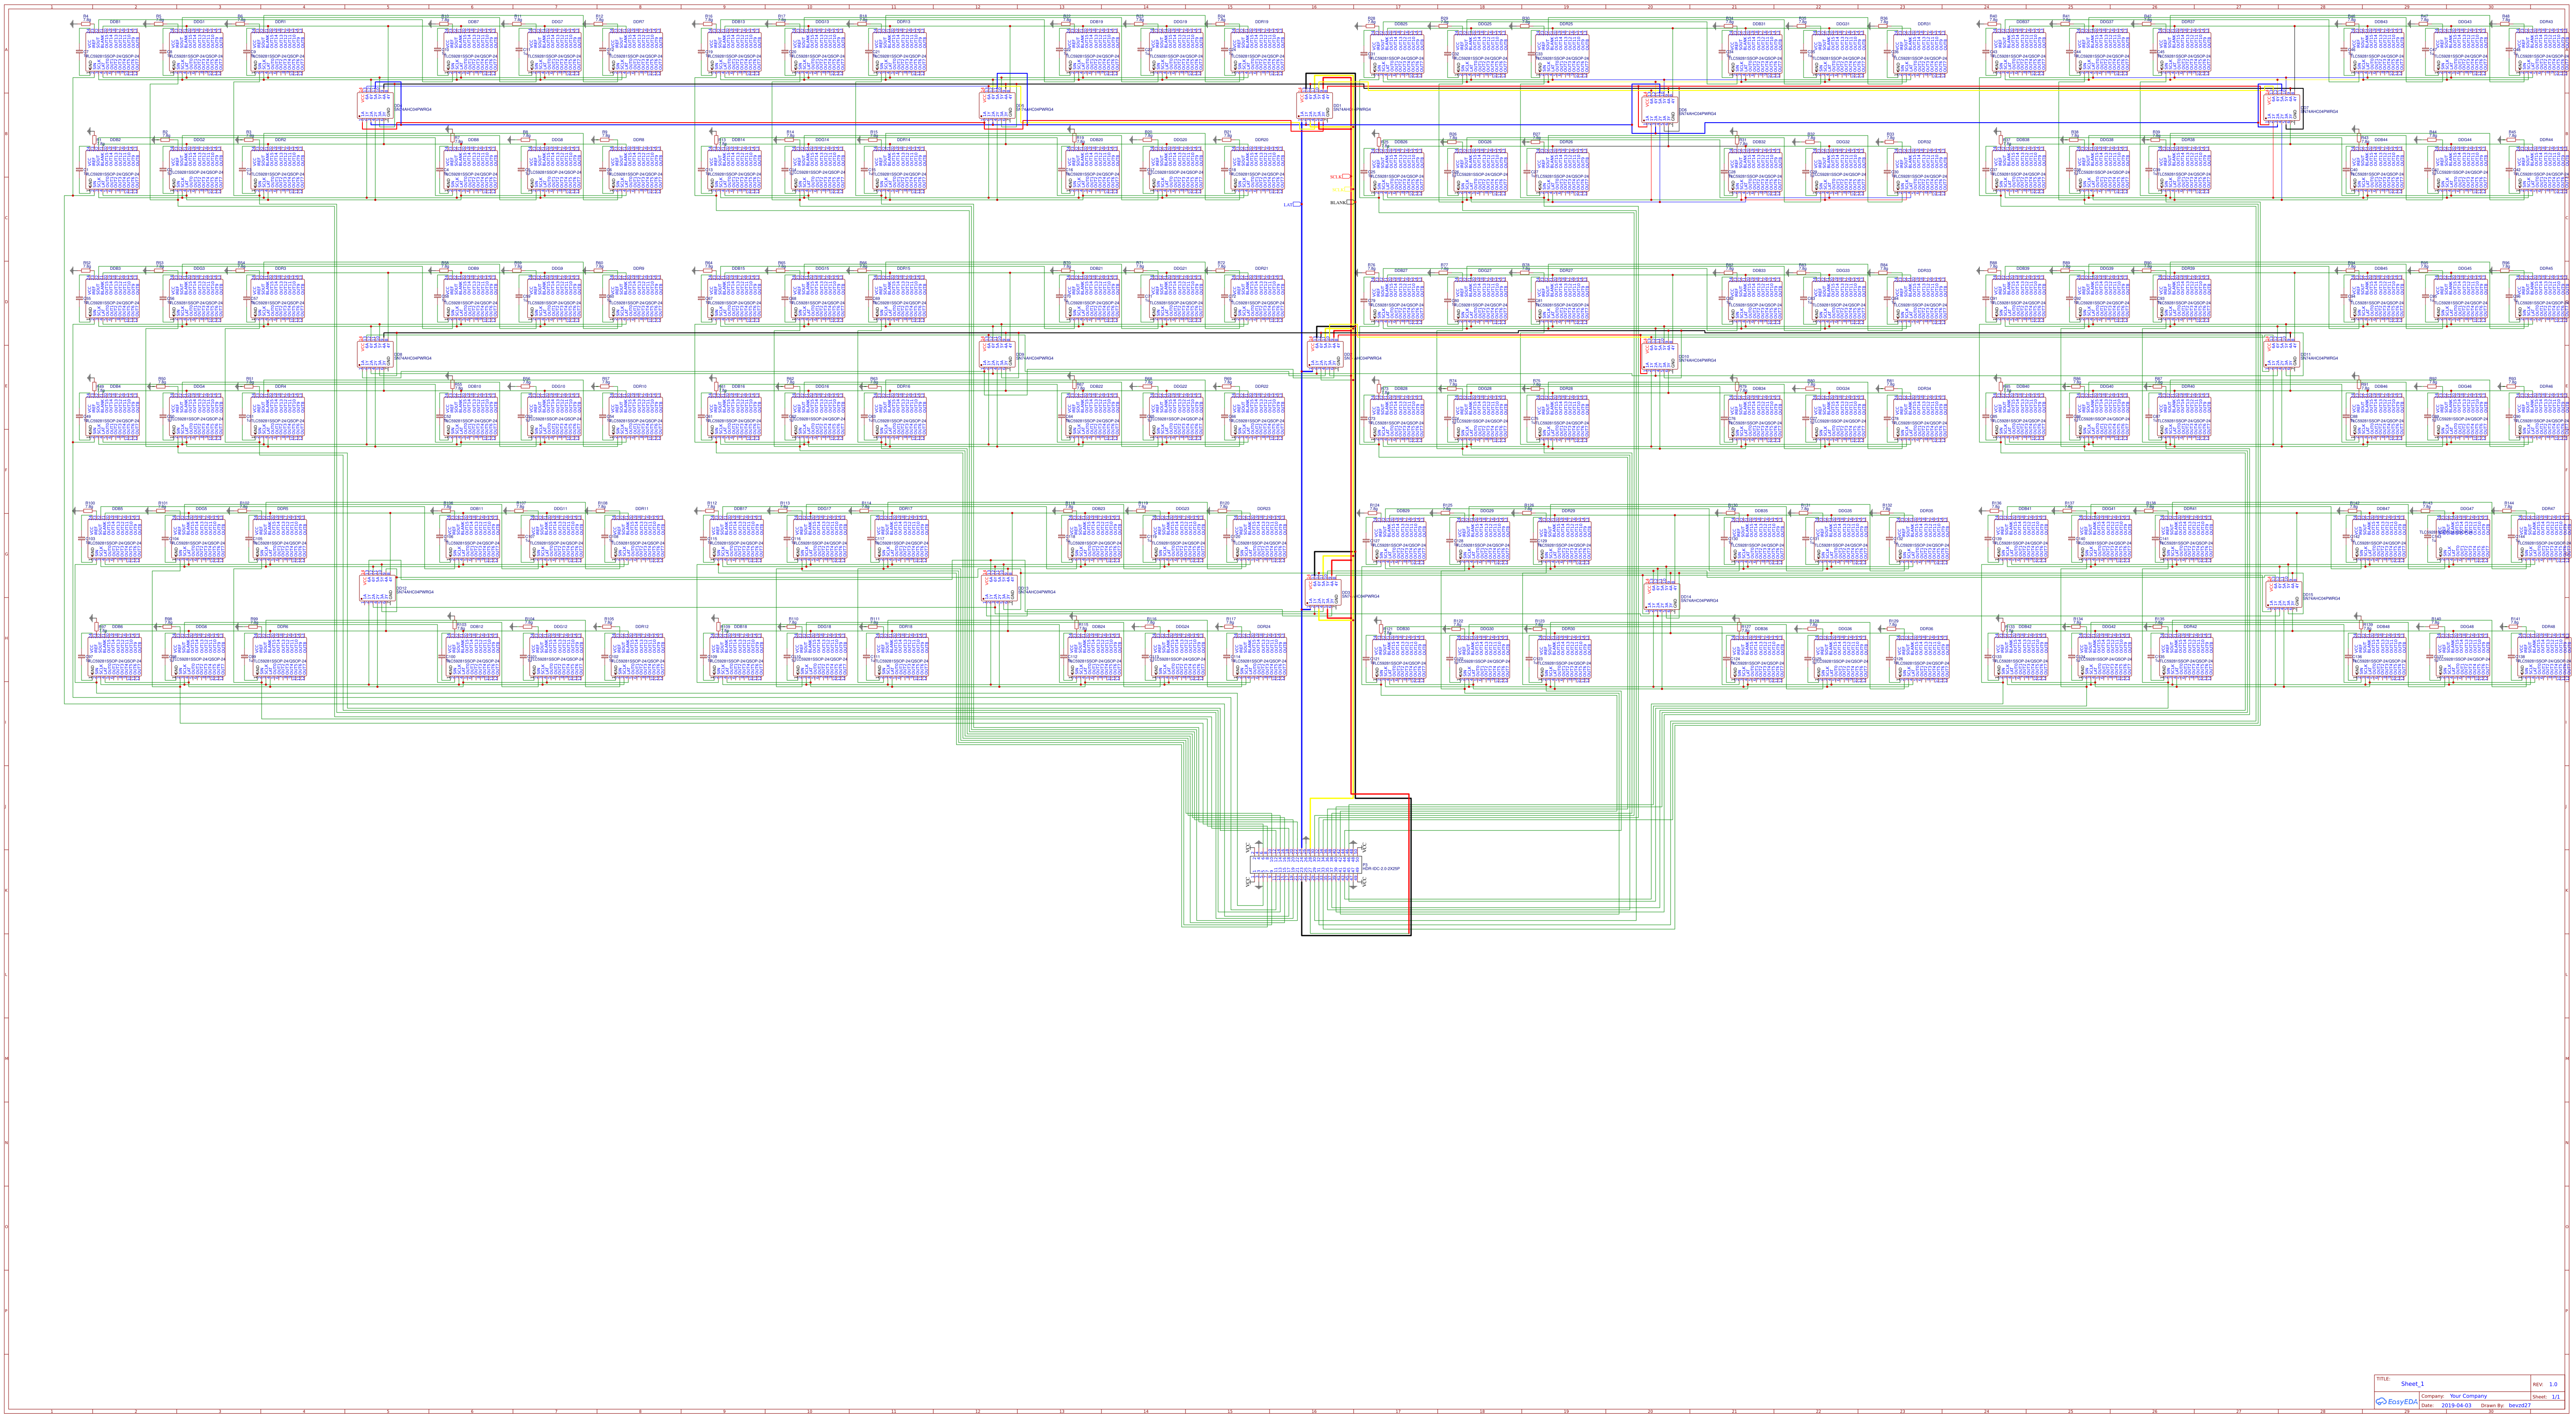Select the blue LAT net port symbol
Viewport: 2576px width, 1418px height.
[1293, 204]
